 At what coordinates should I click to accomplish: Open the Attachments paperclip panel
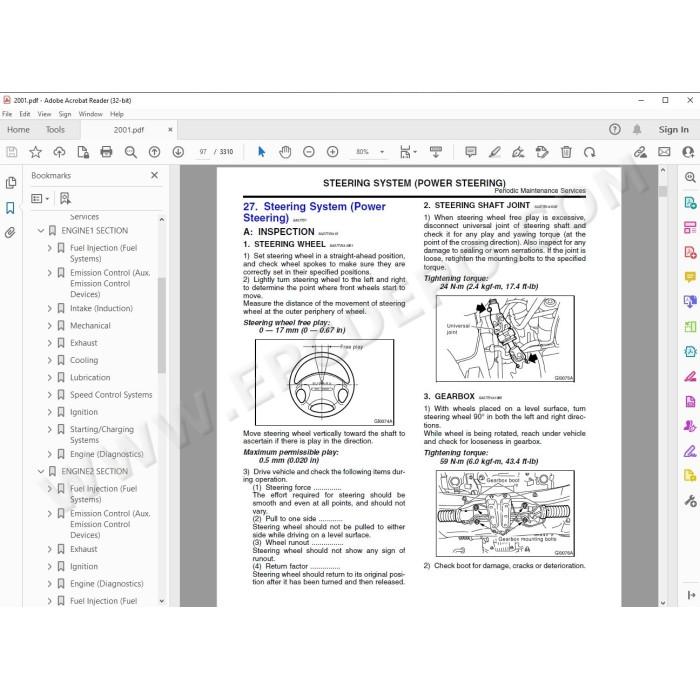10,233
